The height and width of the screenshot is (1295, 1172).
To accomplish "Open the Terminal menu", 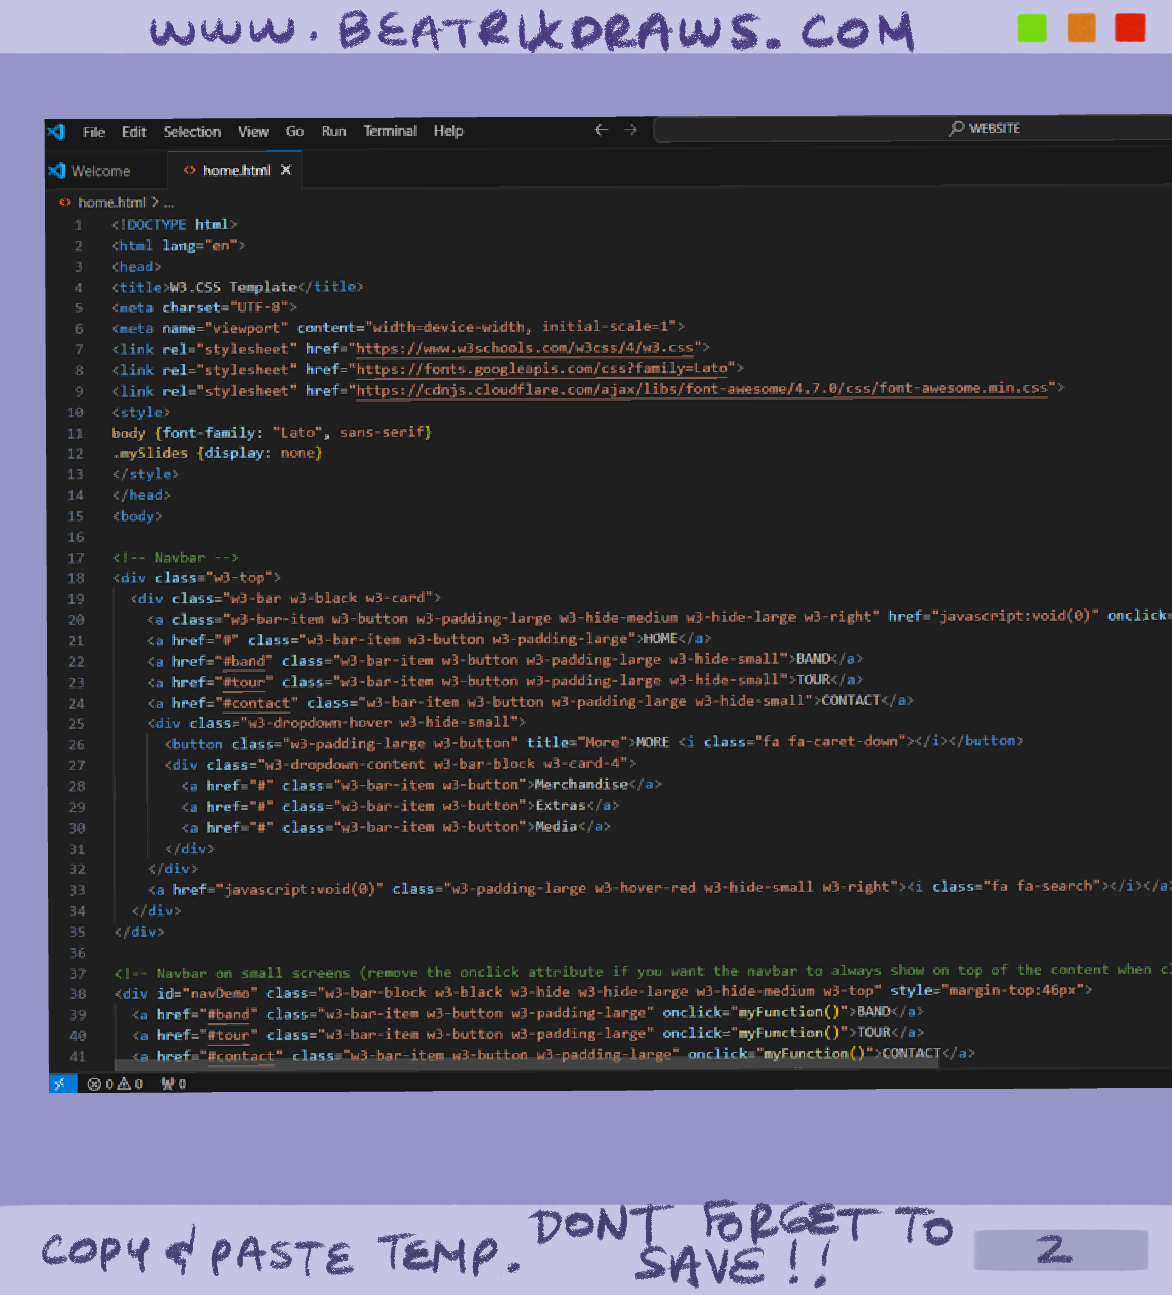I will pos(390,131).
